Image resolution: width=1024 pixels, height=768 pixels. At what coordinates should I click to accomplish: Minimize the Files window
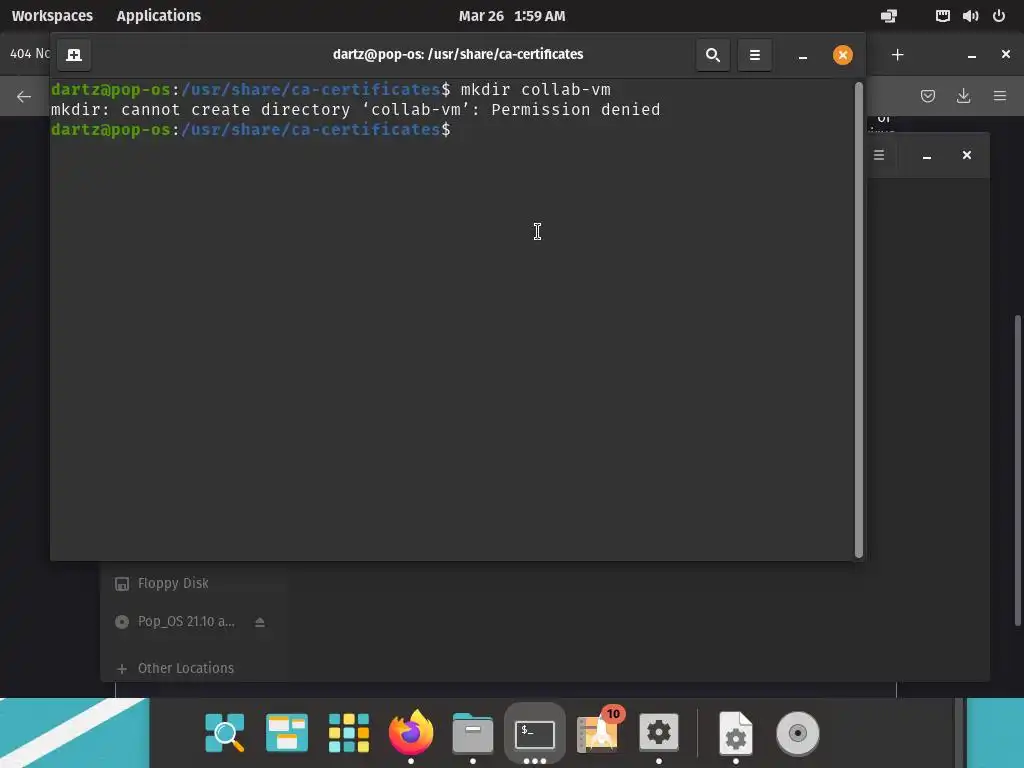pyautogui.click(x=927, y=155)
